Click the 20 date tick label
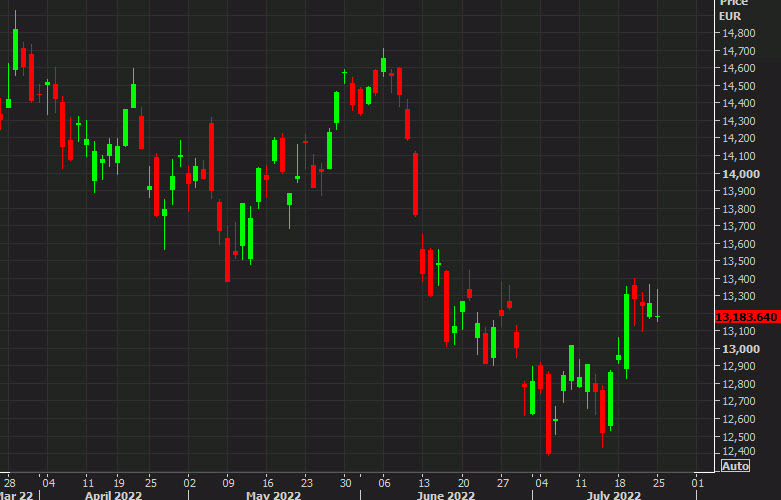The height and width of the screenshot is (500, 781). coord(463,483)
